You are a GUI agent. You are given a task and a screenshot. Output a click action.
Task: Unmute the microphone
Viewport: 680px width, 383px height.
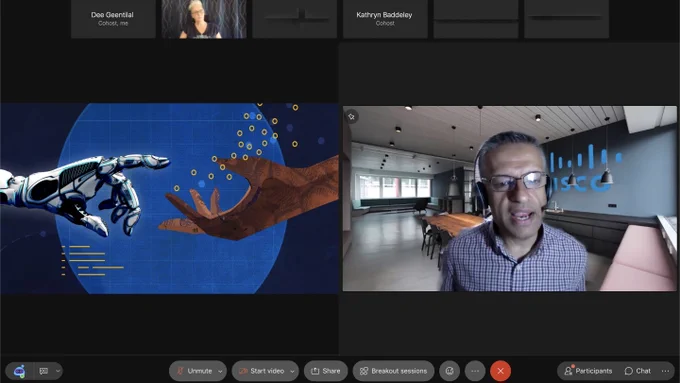194,371
